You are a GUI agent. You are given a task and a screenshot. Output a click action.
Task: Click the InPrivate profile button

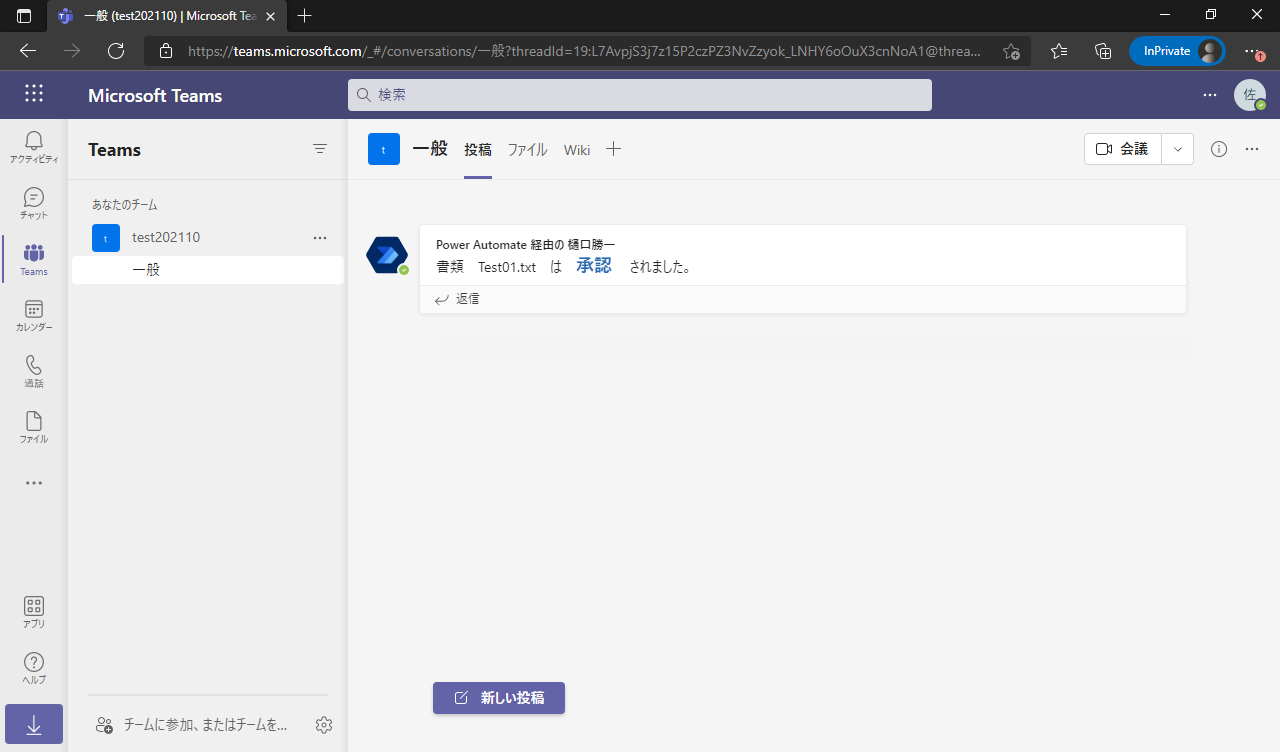1177,51
